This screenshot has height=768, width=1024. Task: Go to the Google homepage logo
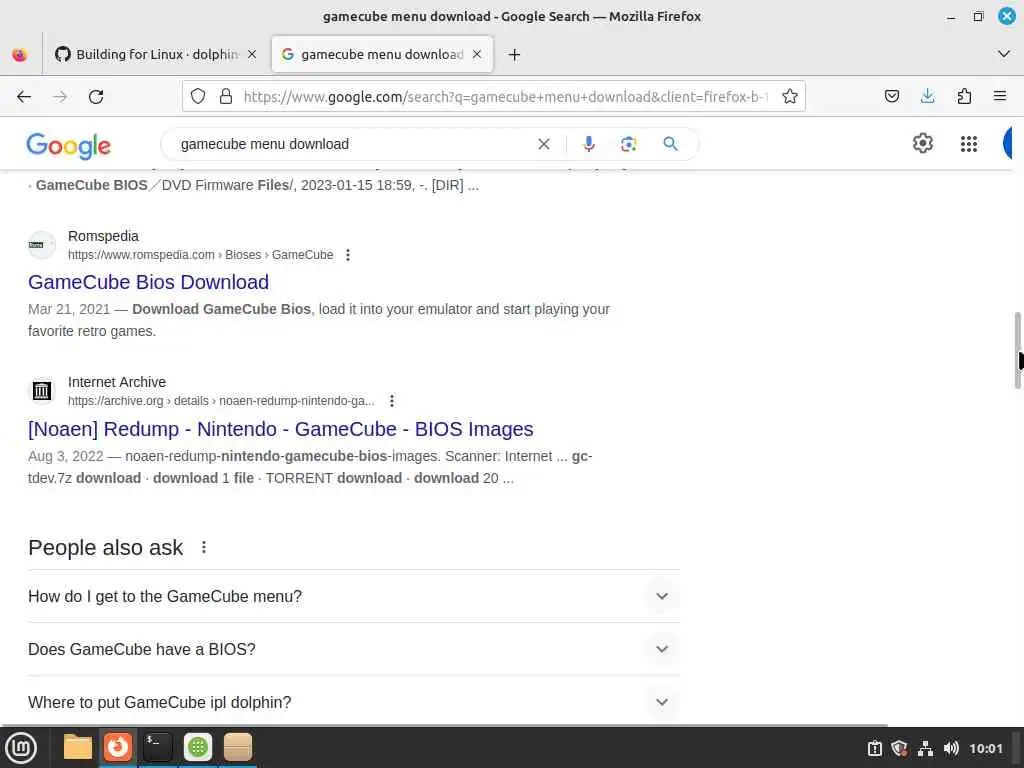click(x=69, y=146)
